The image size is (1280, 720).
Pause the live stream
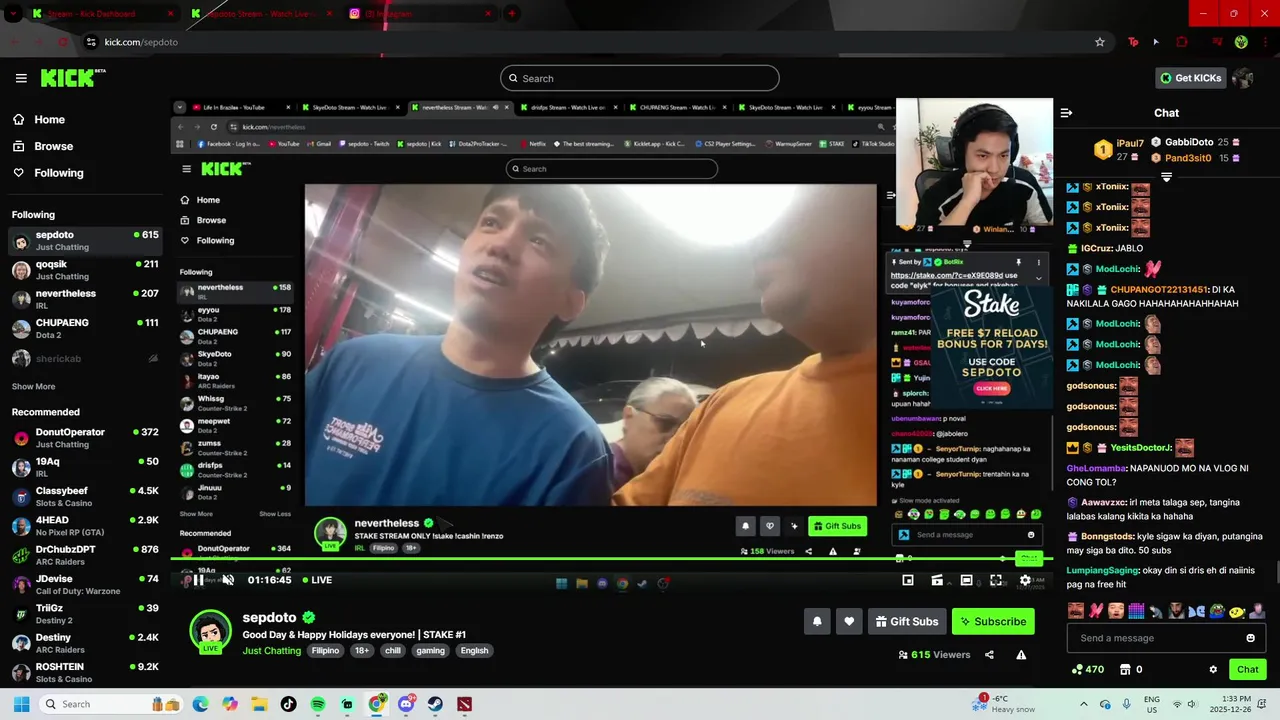pos(198,580)
